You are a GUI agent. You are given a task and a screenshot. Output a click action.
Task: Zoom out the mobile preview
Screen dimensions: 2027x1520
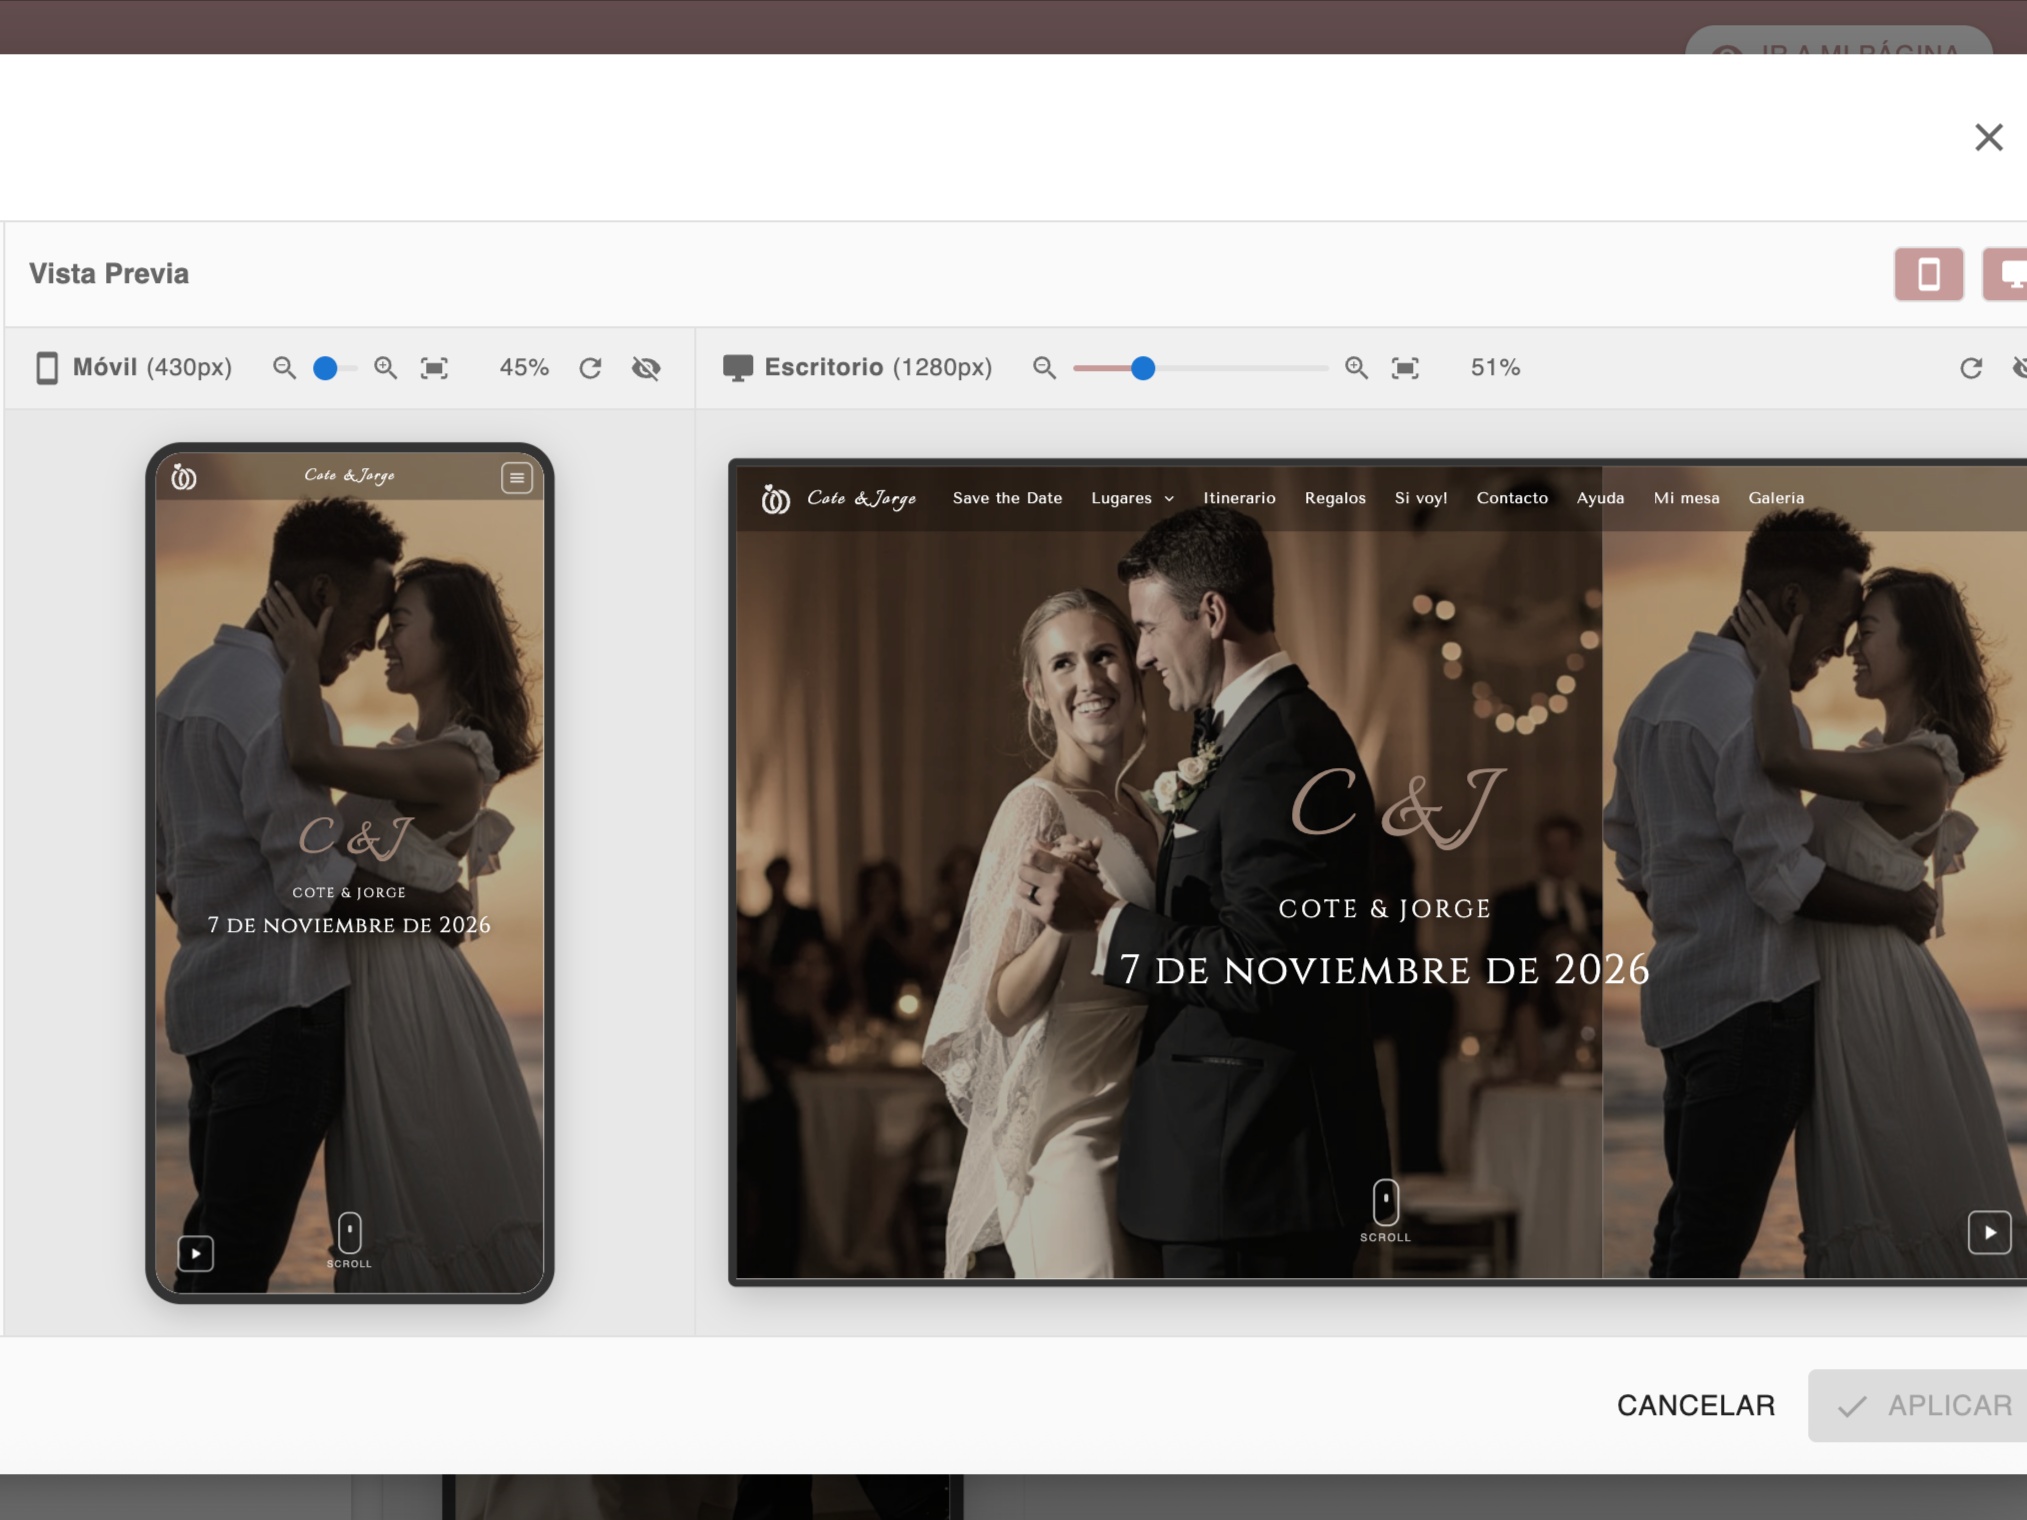[x=284, y=368]
